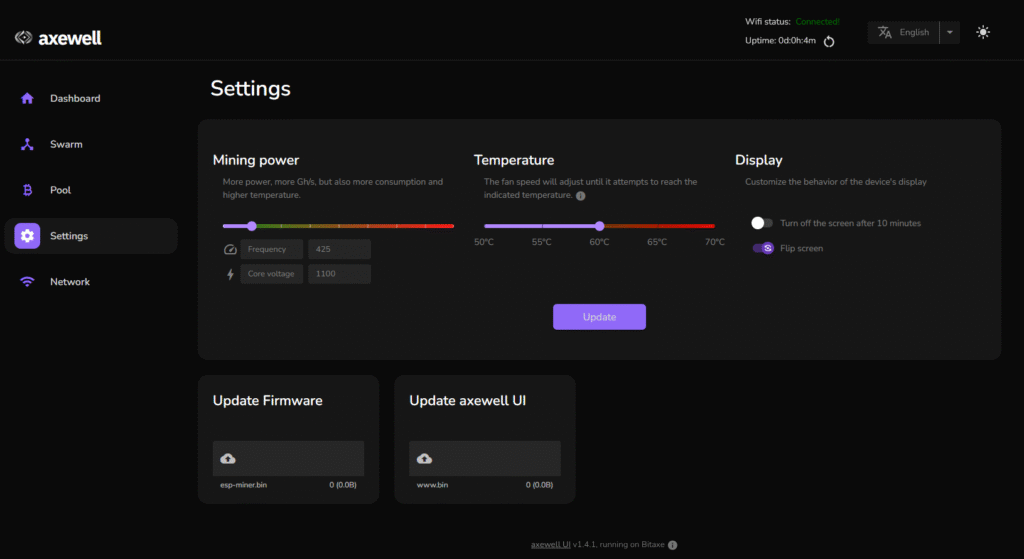Click the Mining power slider handle
Viewport: 1024px width, 559px height.
[x=251, y=226]
